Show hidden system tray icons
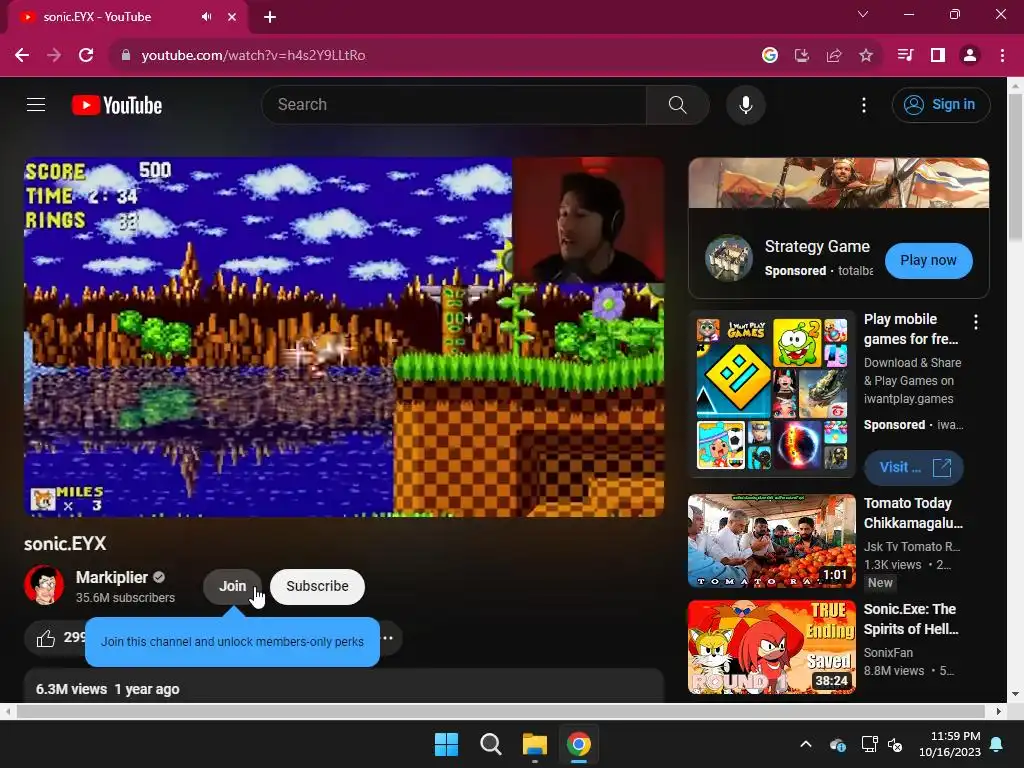 point(806,744)
